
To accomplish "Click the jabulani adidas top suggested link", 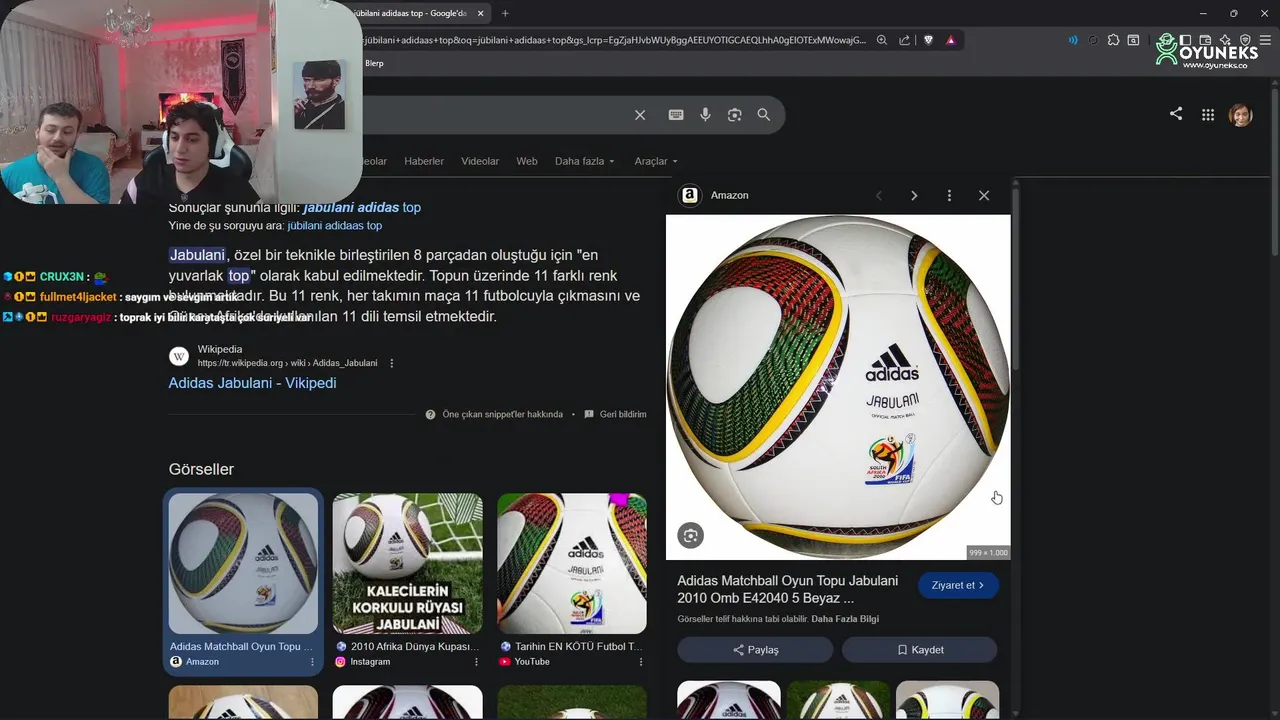I will point(362,207).
